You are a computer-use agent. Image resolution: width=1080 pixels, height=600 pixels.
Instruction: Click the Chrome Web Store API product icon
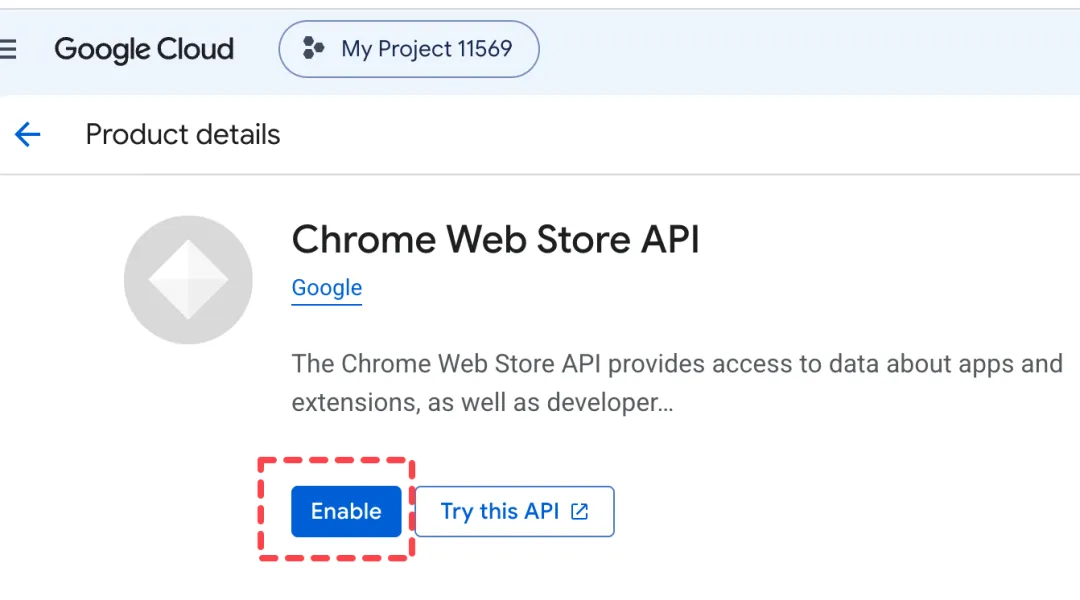point(188,280)
